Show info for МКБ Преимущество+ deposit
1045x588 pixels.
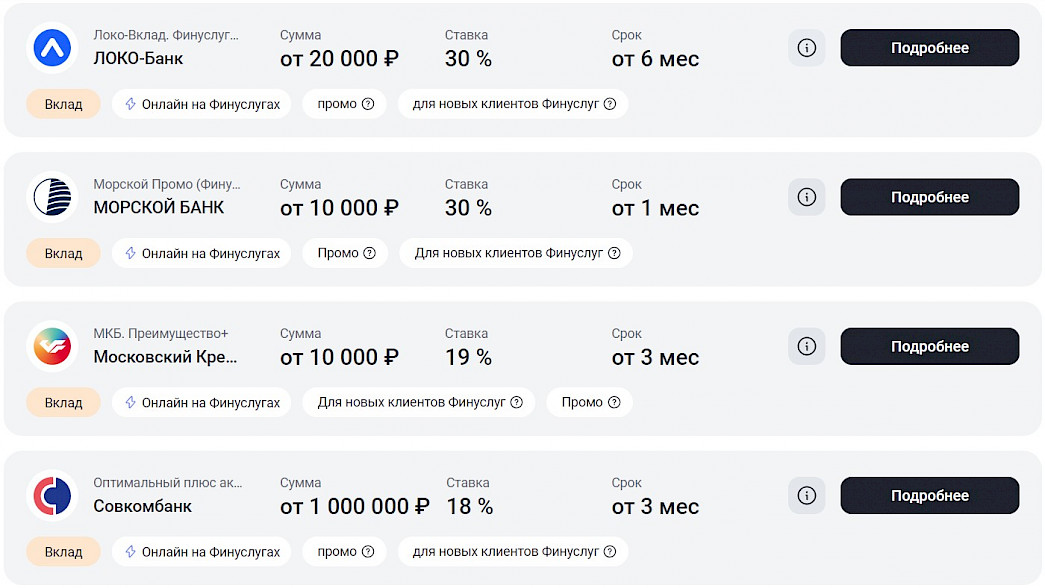(806, 346)
